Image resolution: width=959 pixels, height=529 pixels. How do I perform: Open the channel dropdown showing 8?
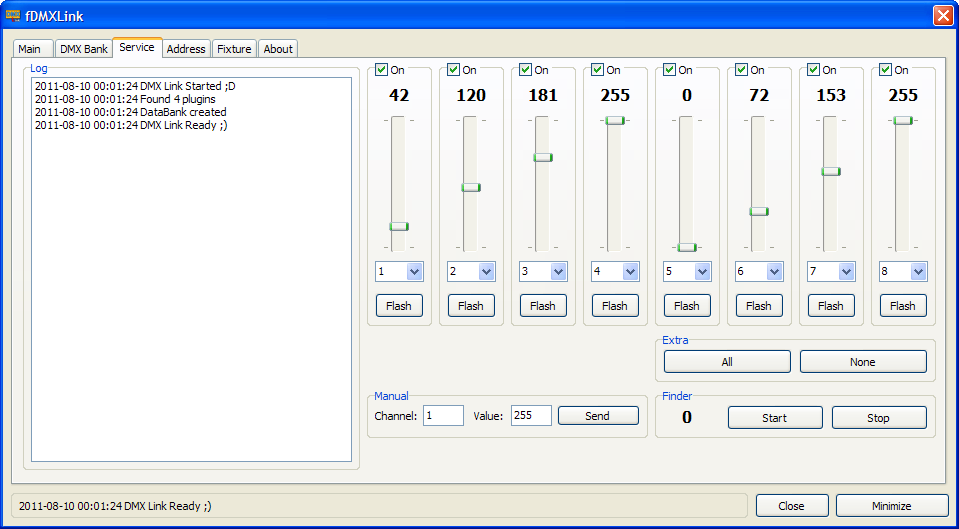[919, 272]
